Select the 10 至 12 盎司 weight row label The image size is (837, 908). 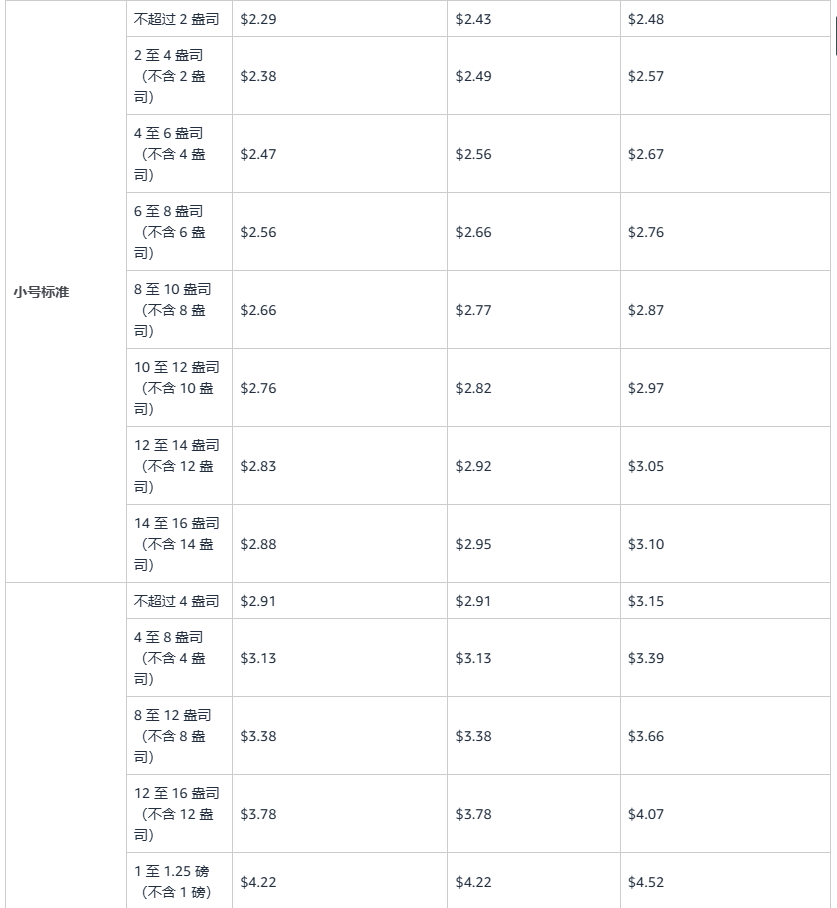[176, 388]
